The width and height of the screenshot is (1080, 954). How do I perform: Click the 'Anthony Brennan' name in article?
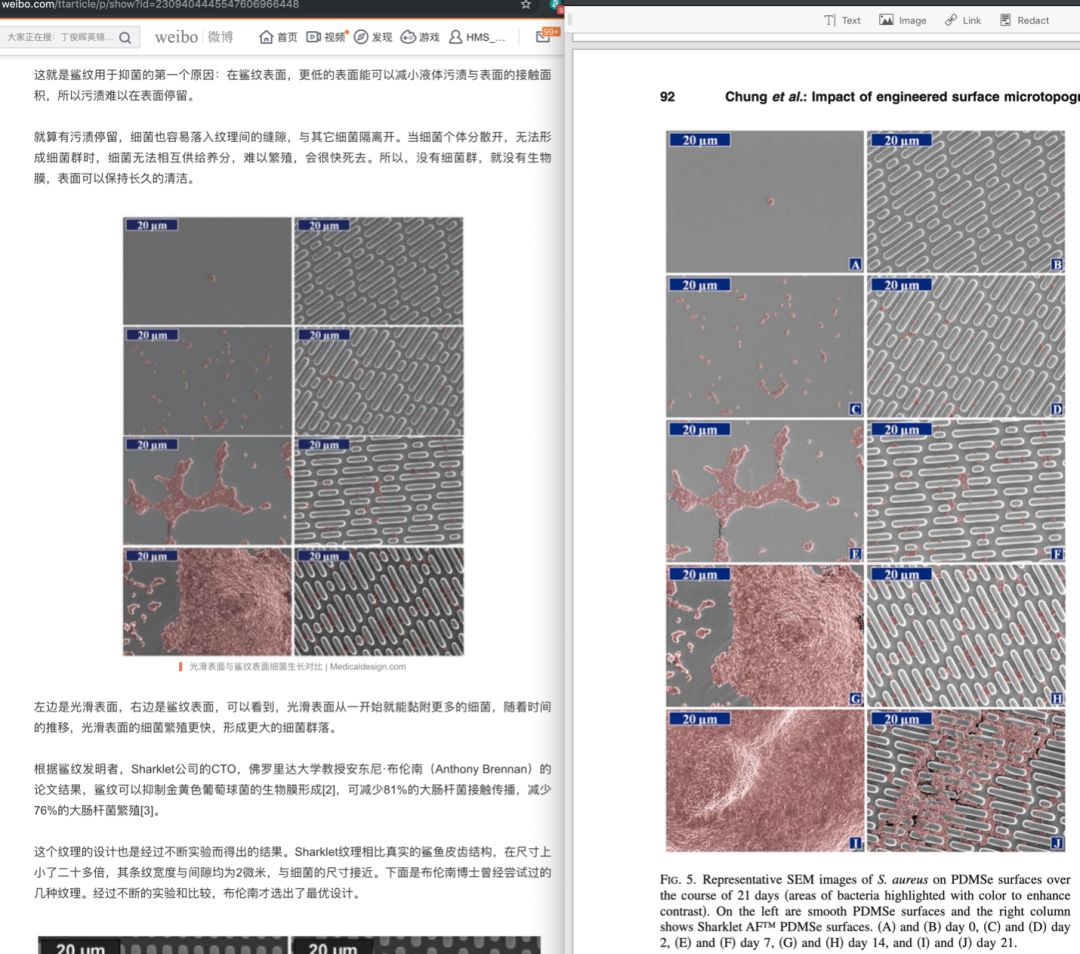tap(483, 769)
